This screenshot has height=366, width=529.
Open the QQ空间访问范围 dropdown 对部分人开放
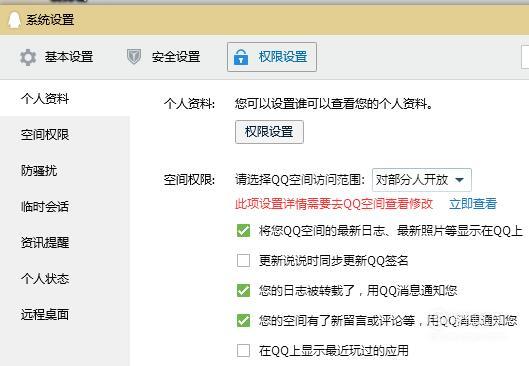[422, 180]
